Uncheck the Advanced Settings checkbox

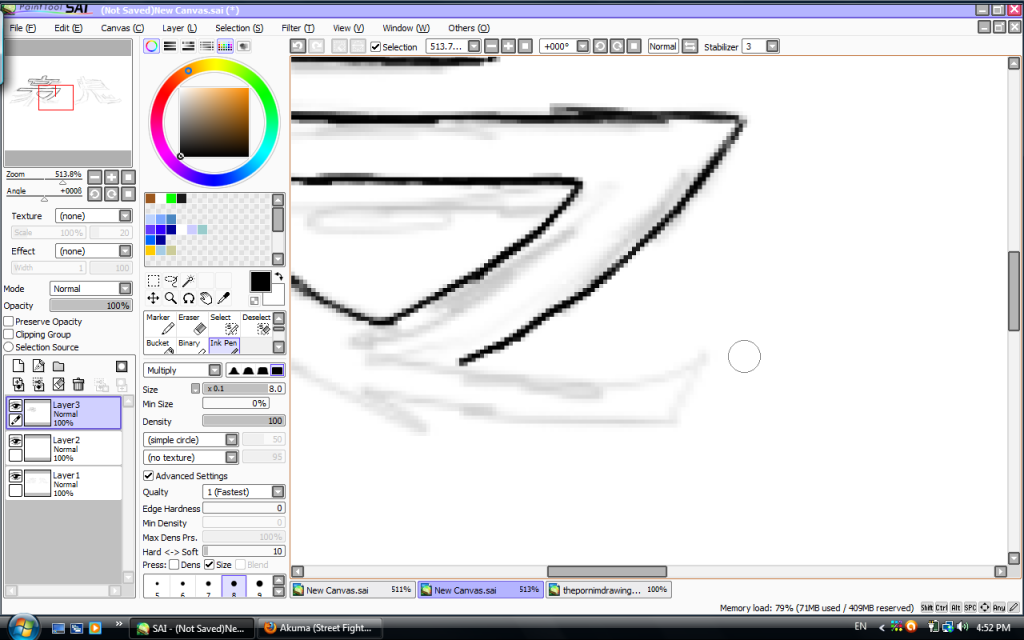(x=149, y=476)
